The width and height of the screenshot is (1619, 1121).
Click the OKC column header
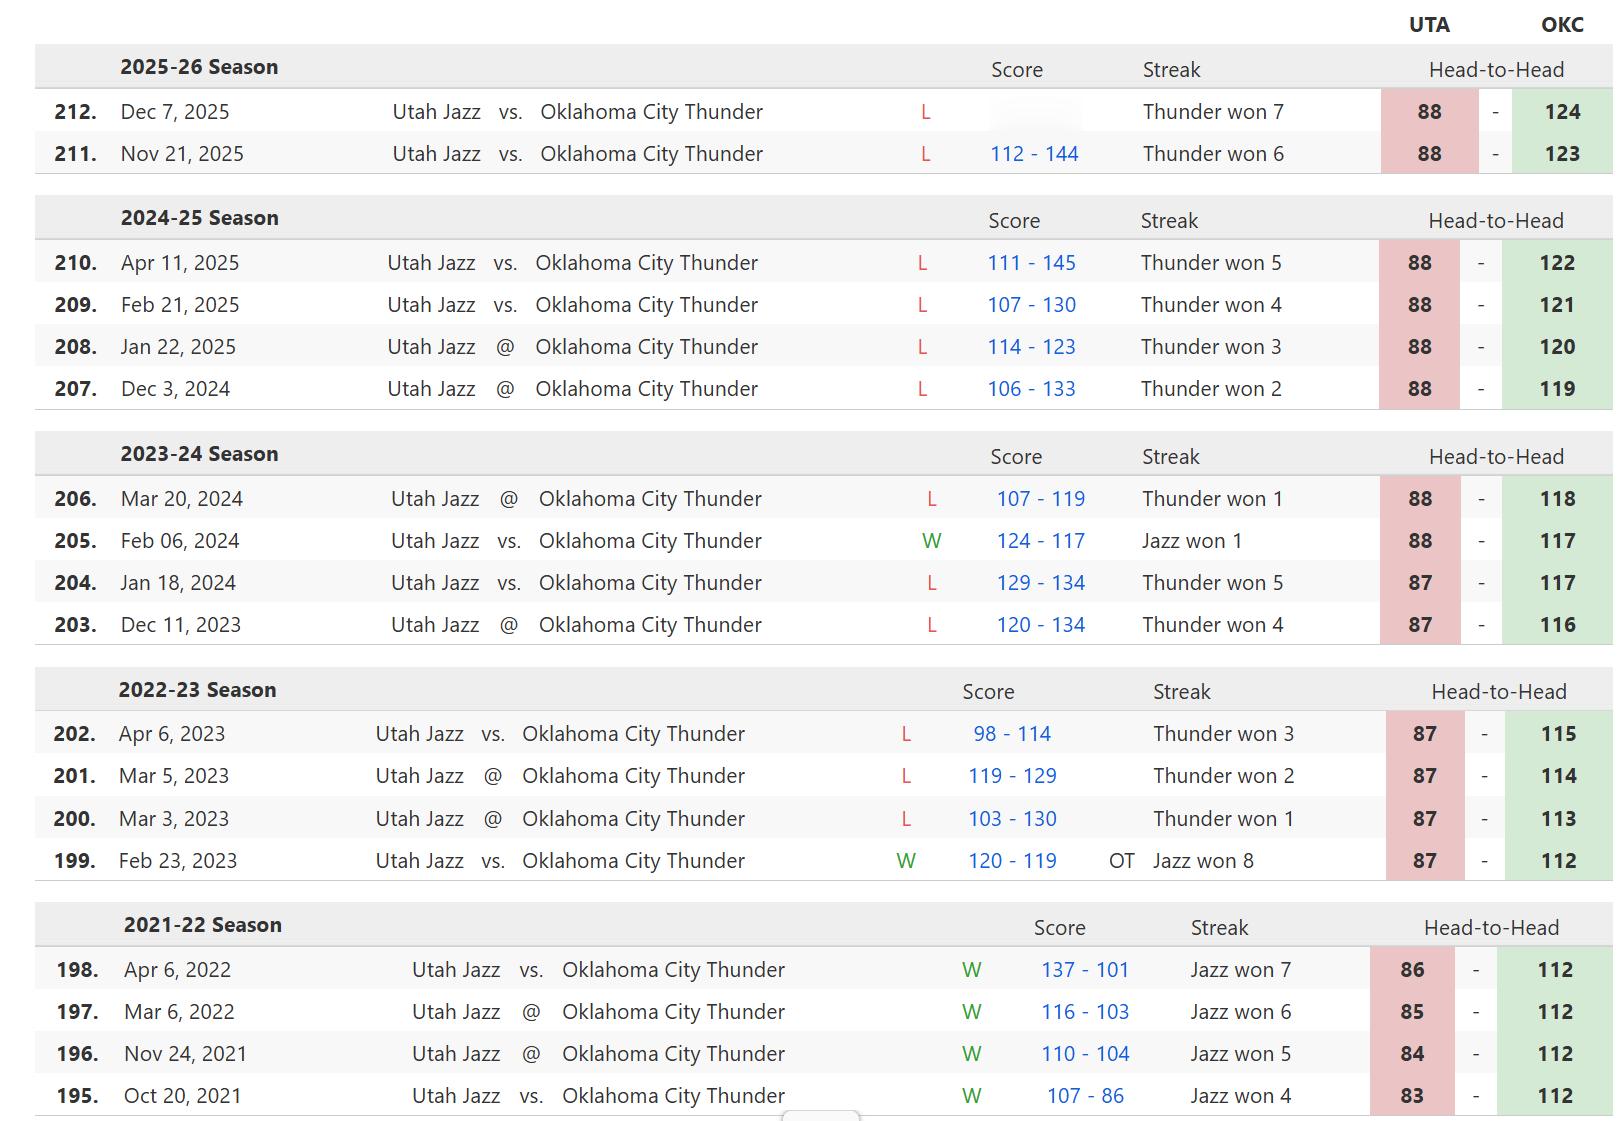(x=1562, y=25)
